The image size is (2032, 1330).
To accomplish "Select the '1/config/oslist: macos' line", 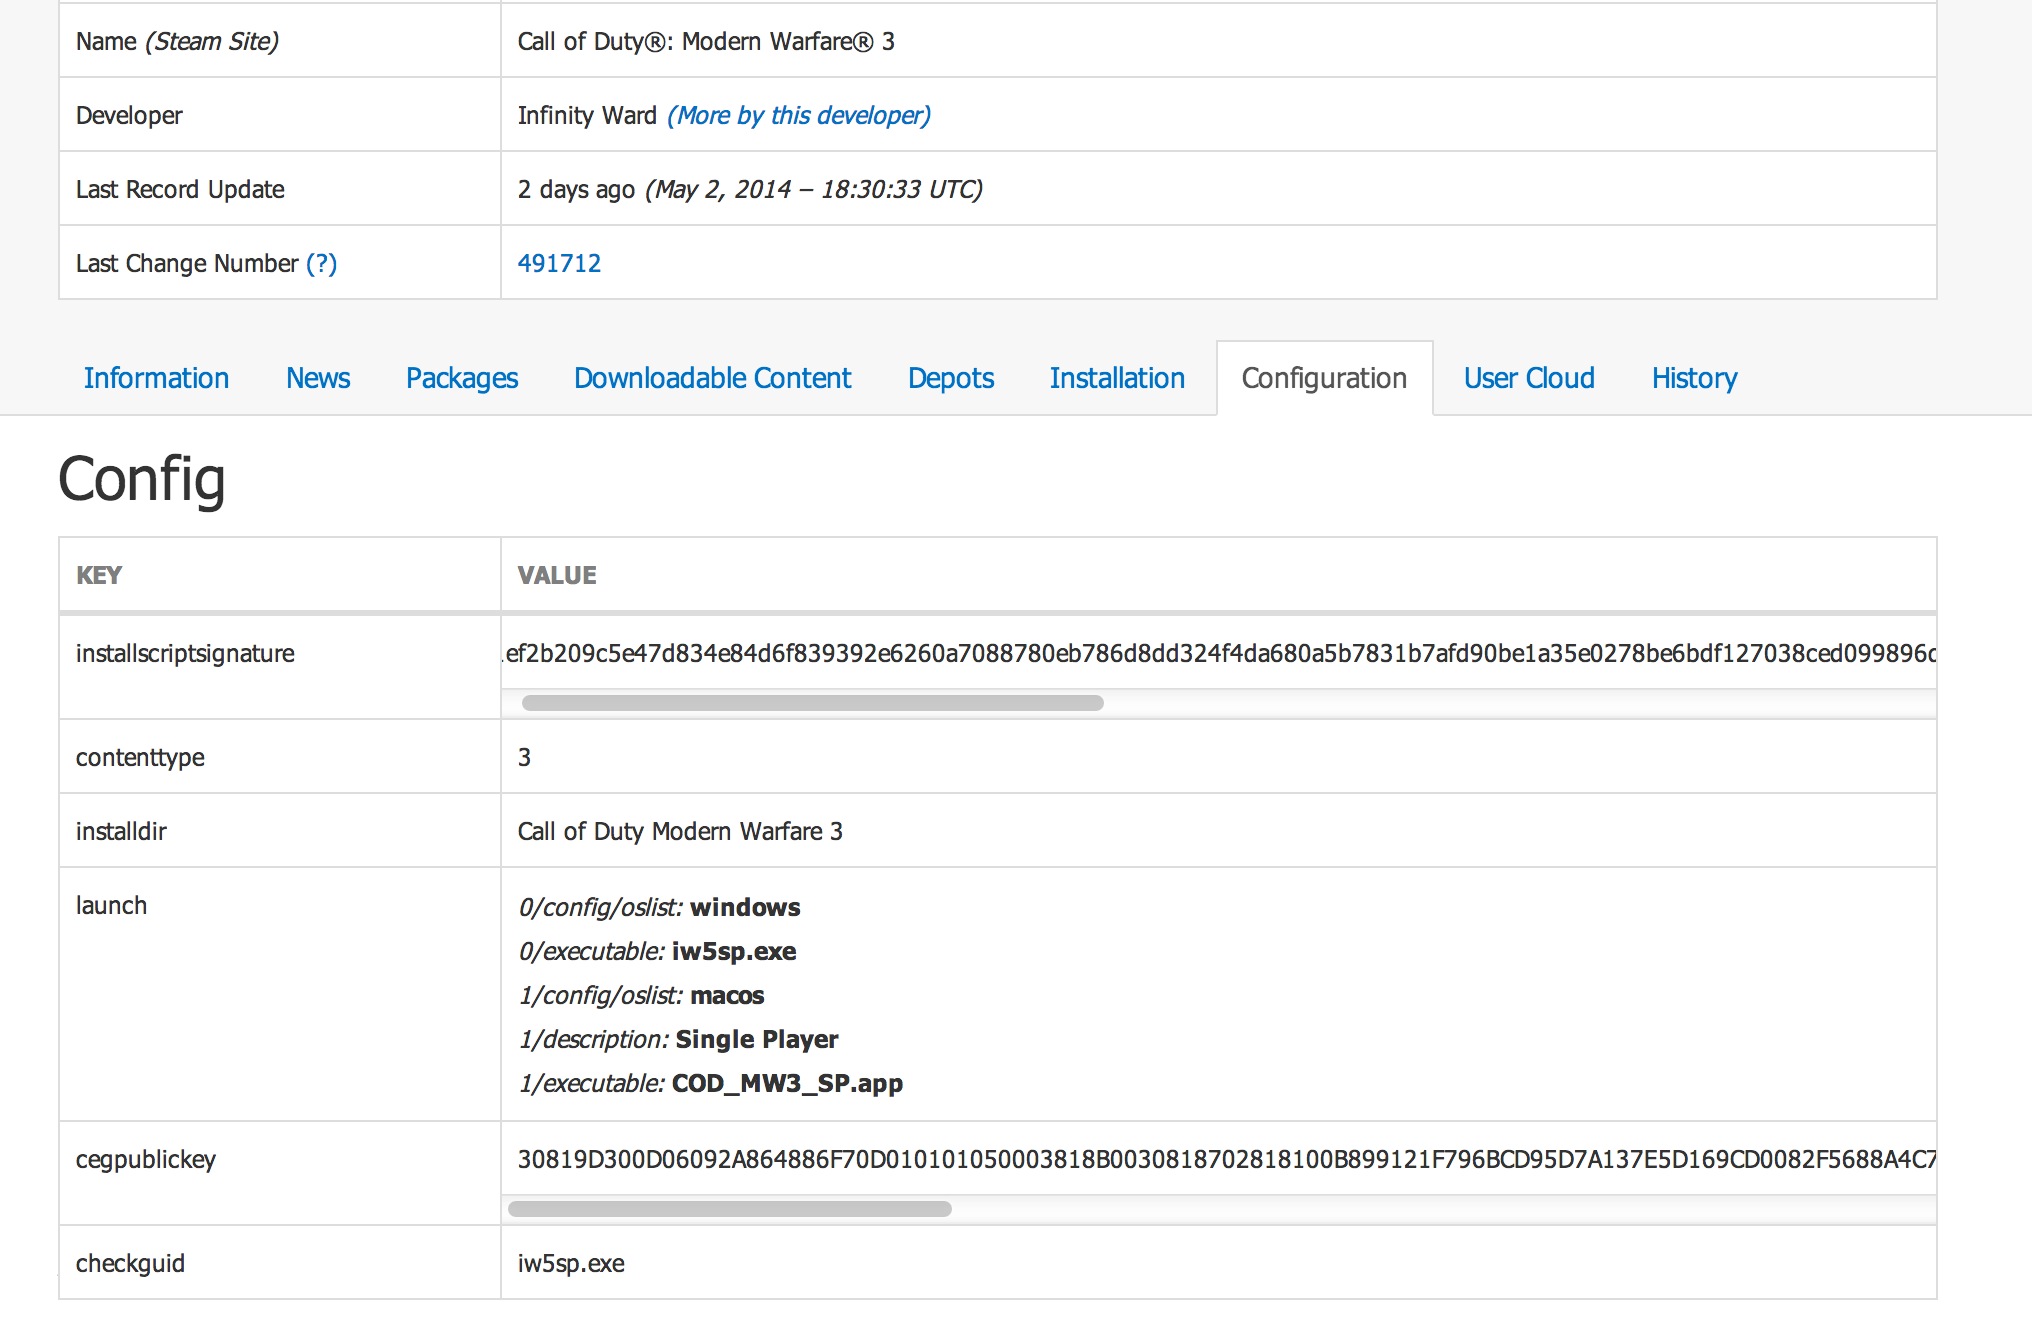I will click(x=641, y=995).
